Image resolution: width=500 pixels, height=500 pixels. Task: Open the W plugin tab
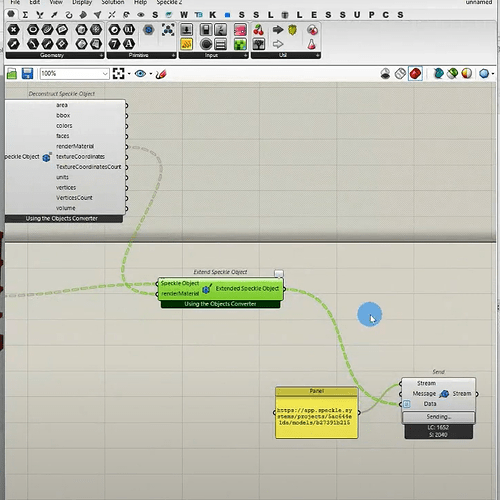tap(184, 15)
